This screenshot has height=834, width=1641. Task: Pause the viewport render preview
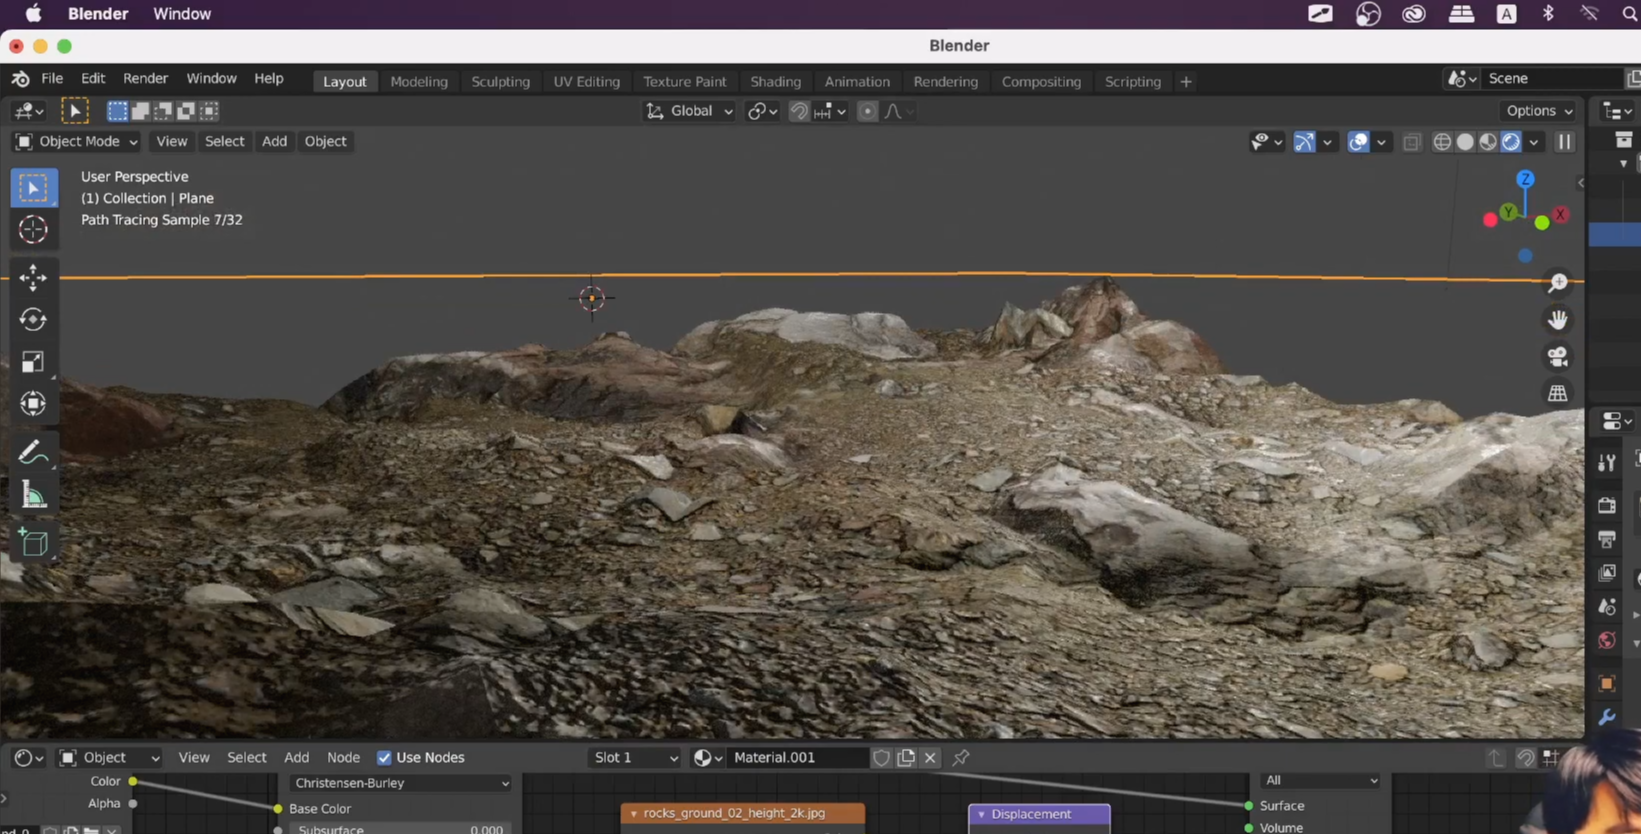tap(1564, 142)
